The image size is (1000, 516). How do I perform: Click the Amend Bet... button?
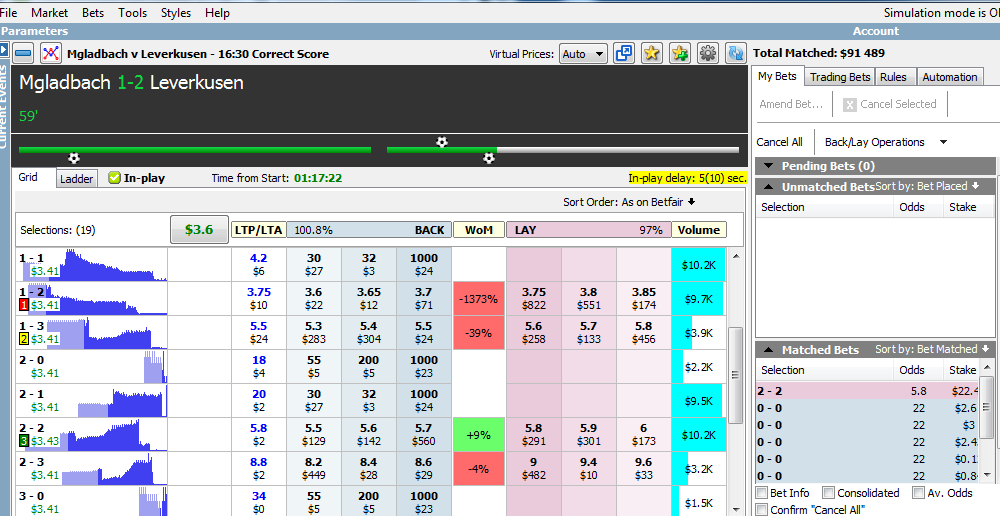(791, 104)
